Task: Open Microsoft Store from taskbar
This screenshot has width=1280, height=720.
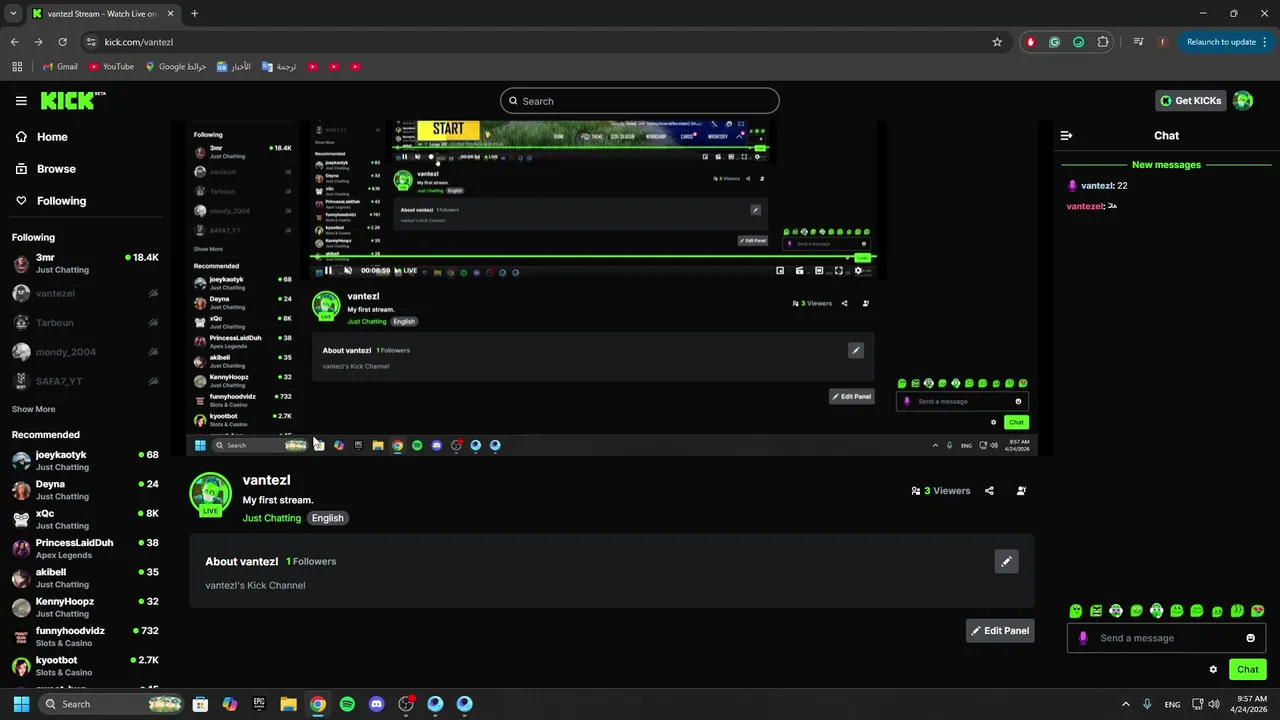Action: point(200,704)
